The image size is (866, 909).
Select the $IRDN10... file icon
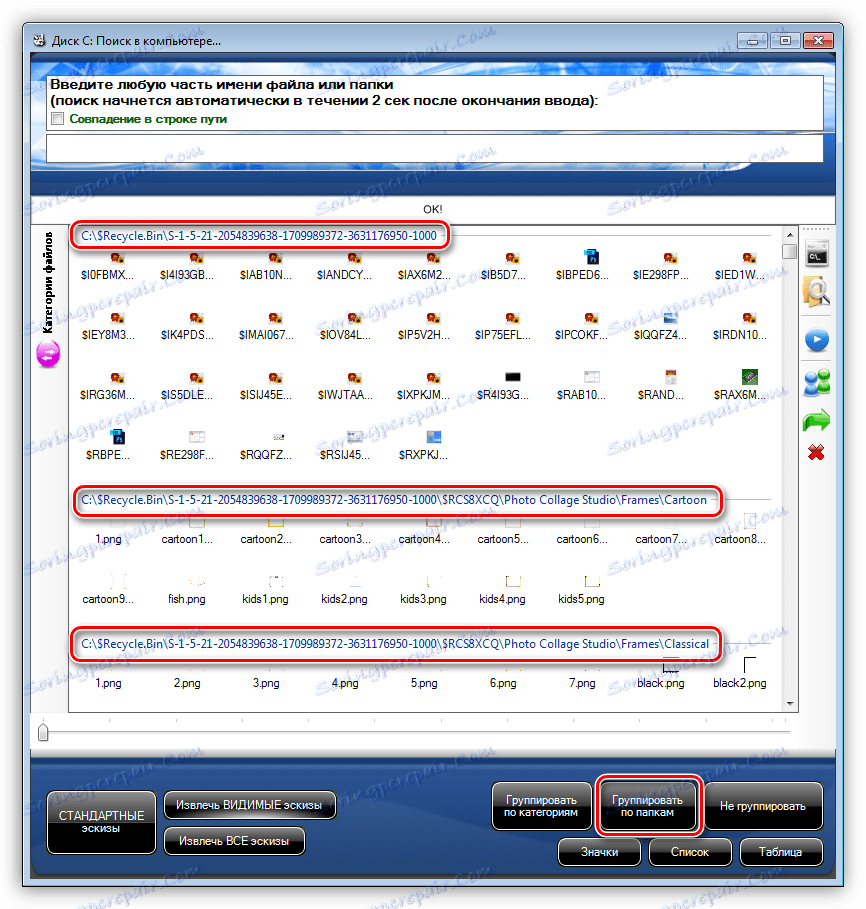point(749,318)
